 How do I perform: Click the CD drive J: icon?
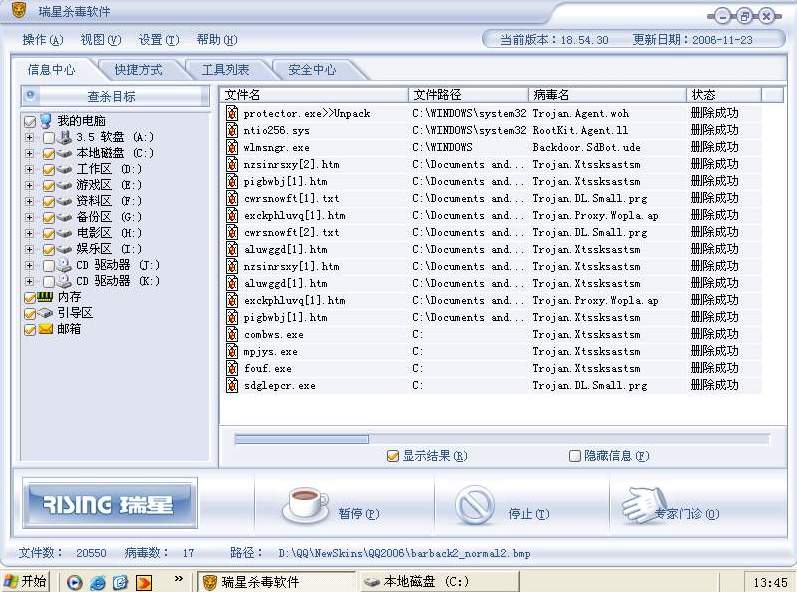[65, 265]
